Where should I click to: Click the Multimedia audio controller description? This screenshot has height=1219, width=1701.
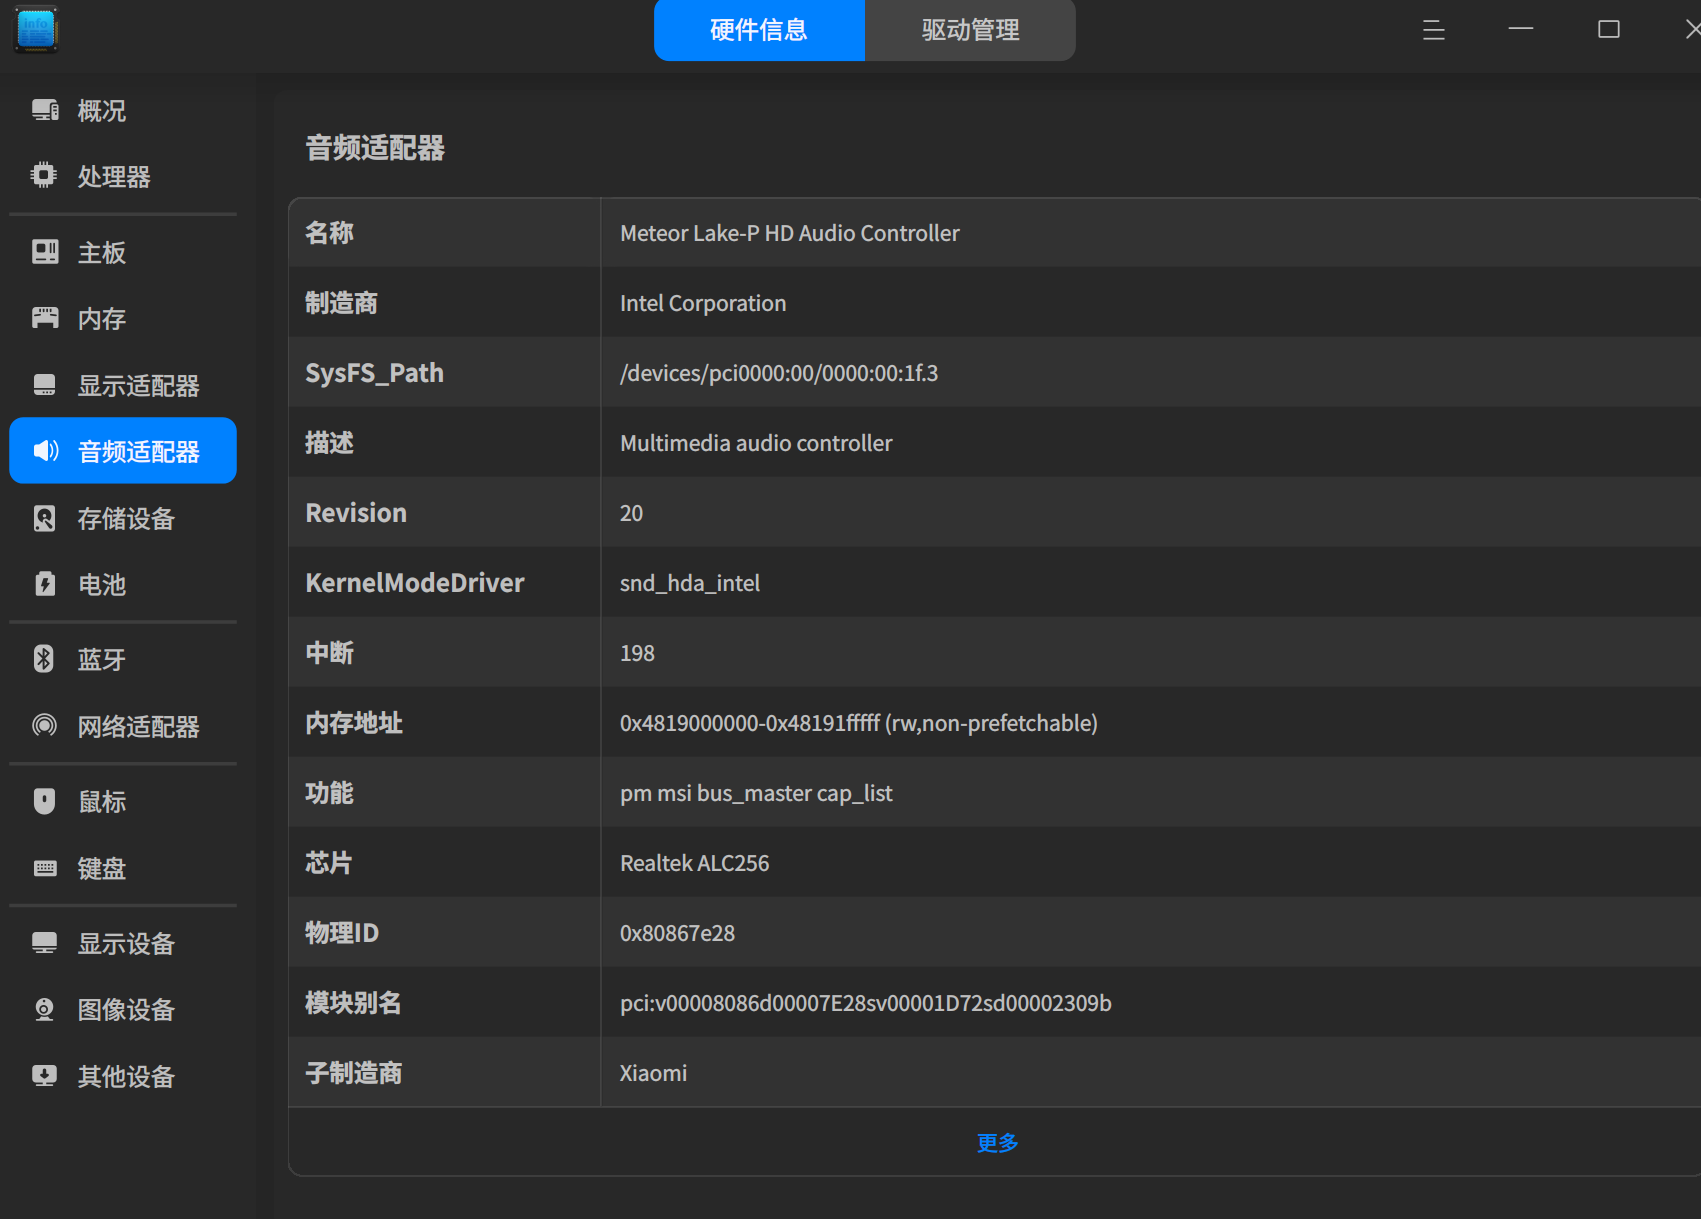[756, 443]
